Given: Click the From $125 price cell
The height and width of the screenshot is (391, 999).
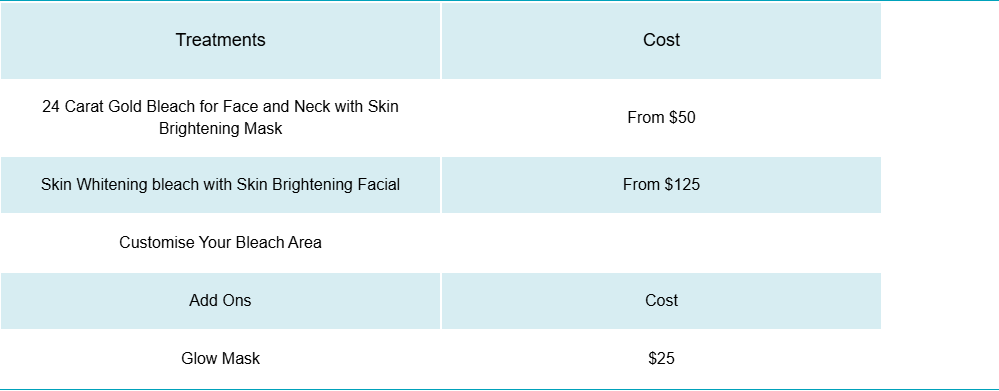Looking at the screenshot, I should 661,185.
